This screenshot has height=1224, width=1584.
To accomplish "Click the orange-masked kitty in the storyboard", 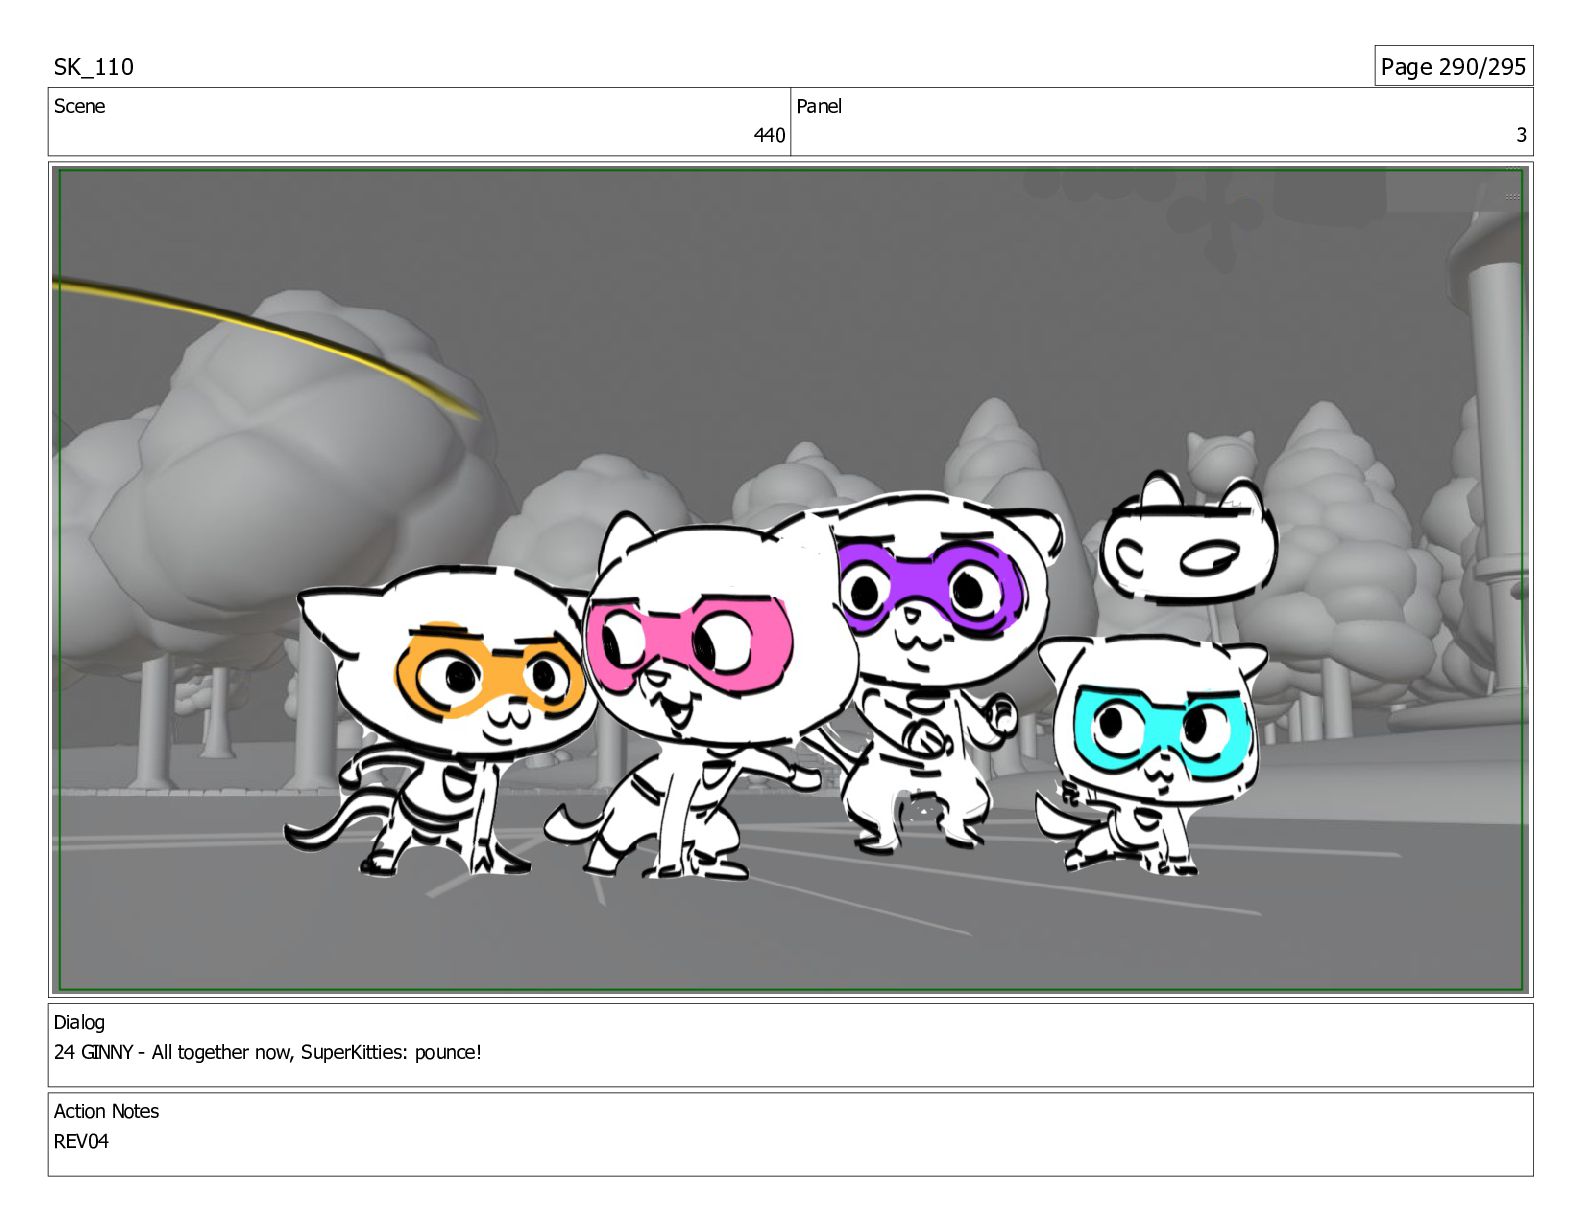I will [440, 720].
